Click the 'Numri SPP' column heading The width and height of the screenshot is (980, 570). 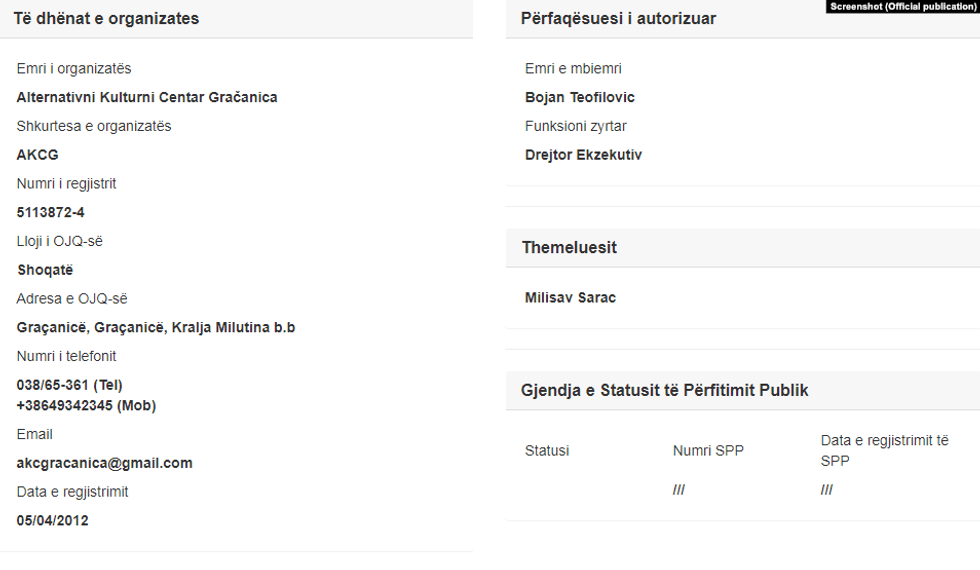click(x=708, y=451)
